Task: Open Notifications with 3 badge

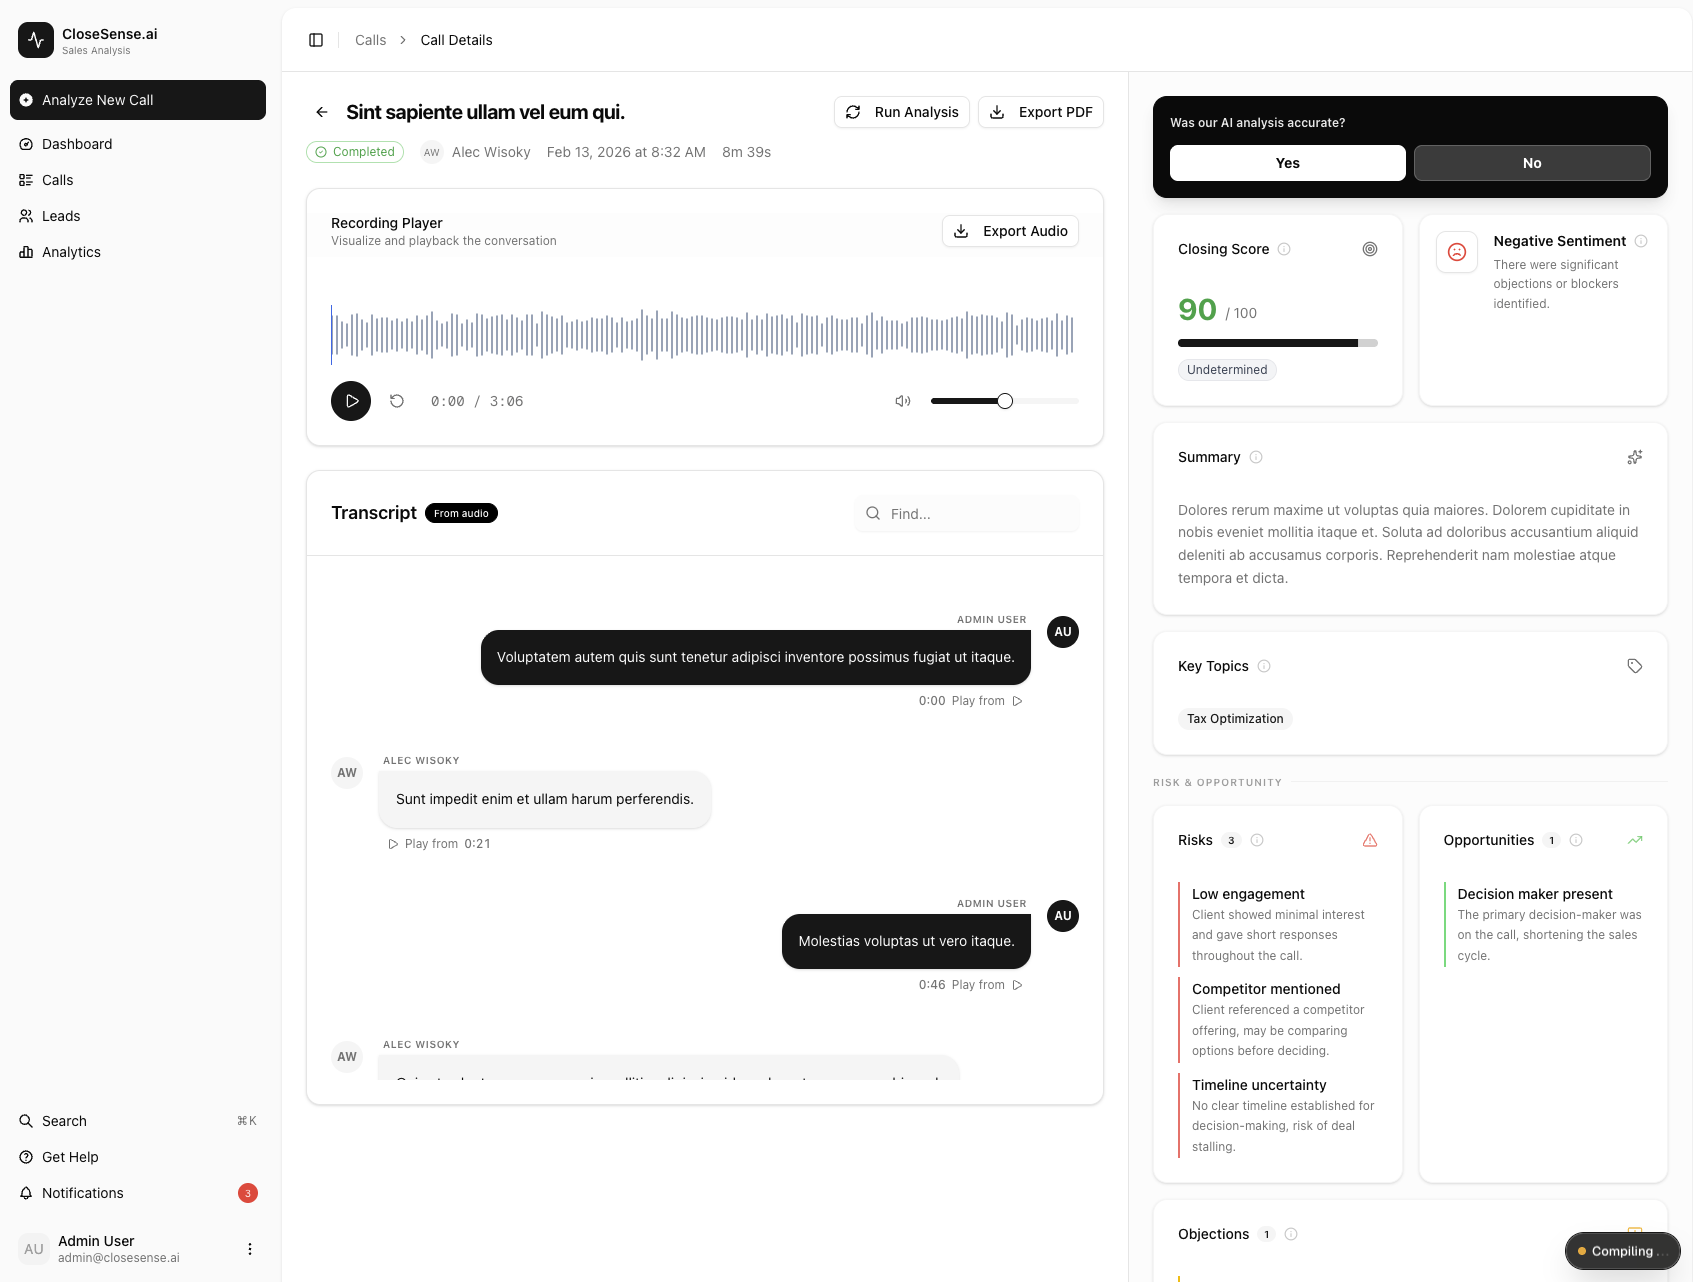Action: 83,1193
